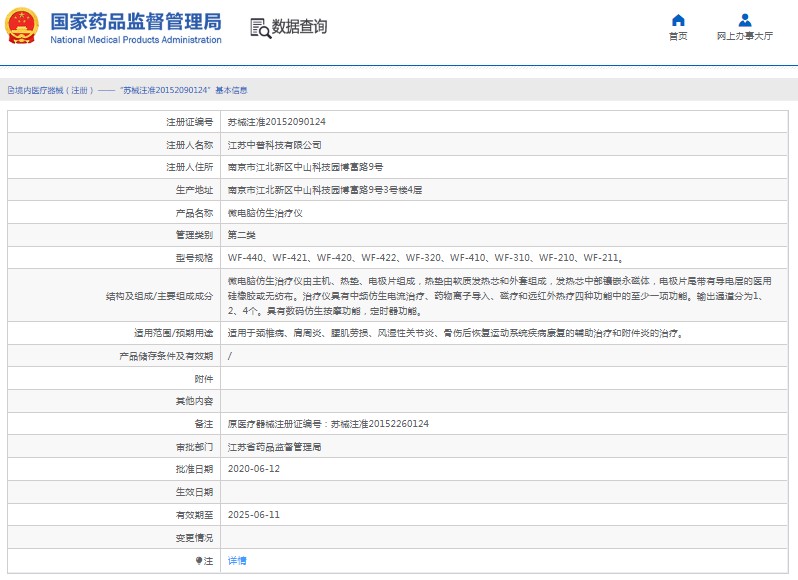Click the 网上办事大厅 label text
The width and height of the screenshot is (798, 580).
pyautogui.click(x=745, y=36)
